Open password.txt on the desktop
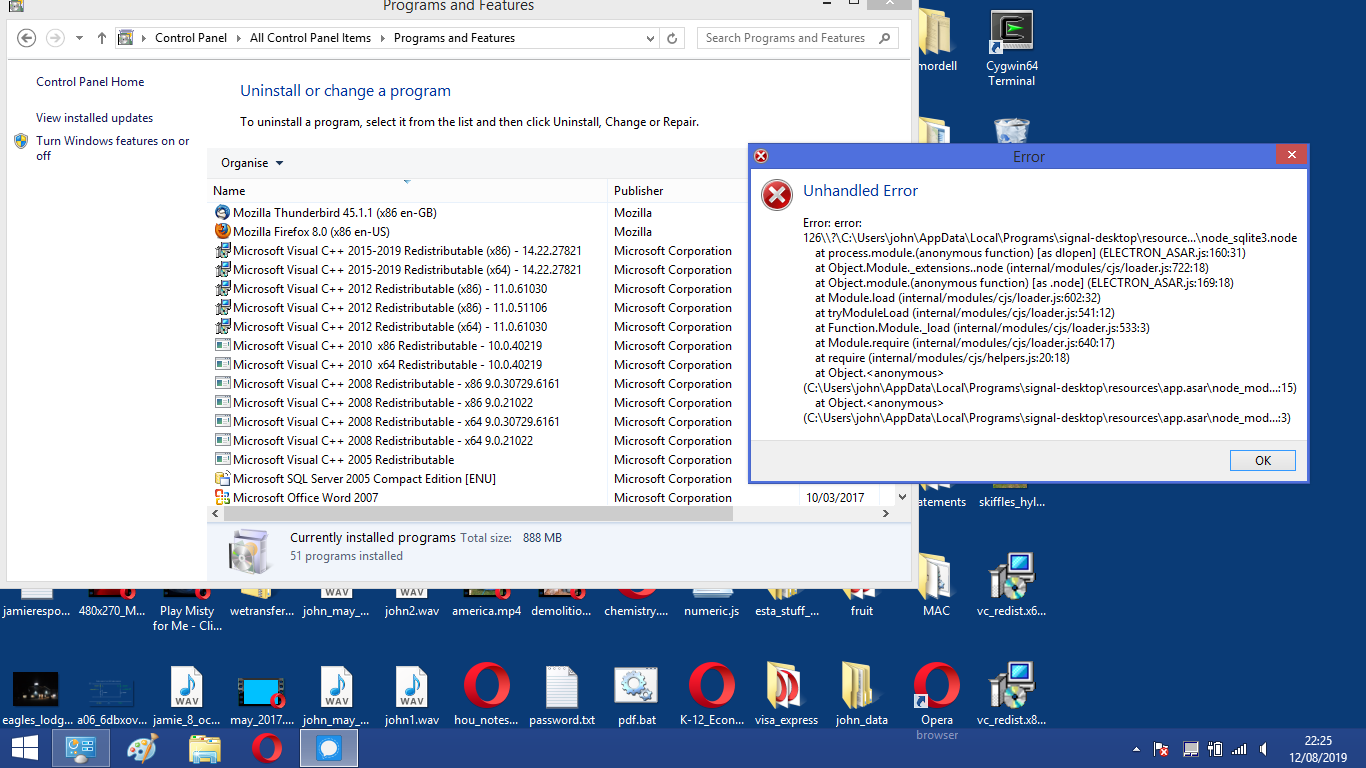1366x768 pixels. pyautogui.click(x=561, y=690)
